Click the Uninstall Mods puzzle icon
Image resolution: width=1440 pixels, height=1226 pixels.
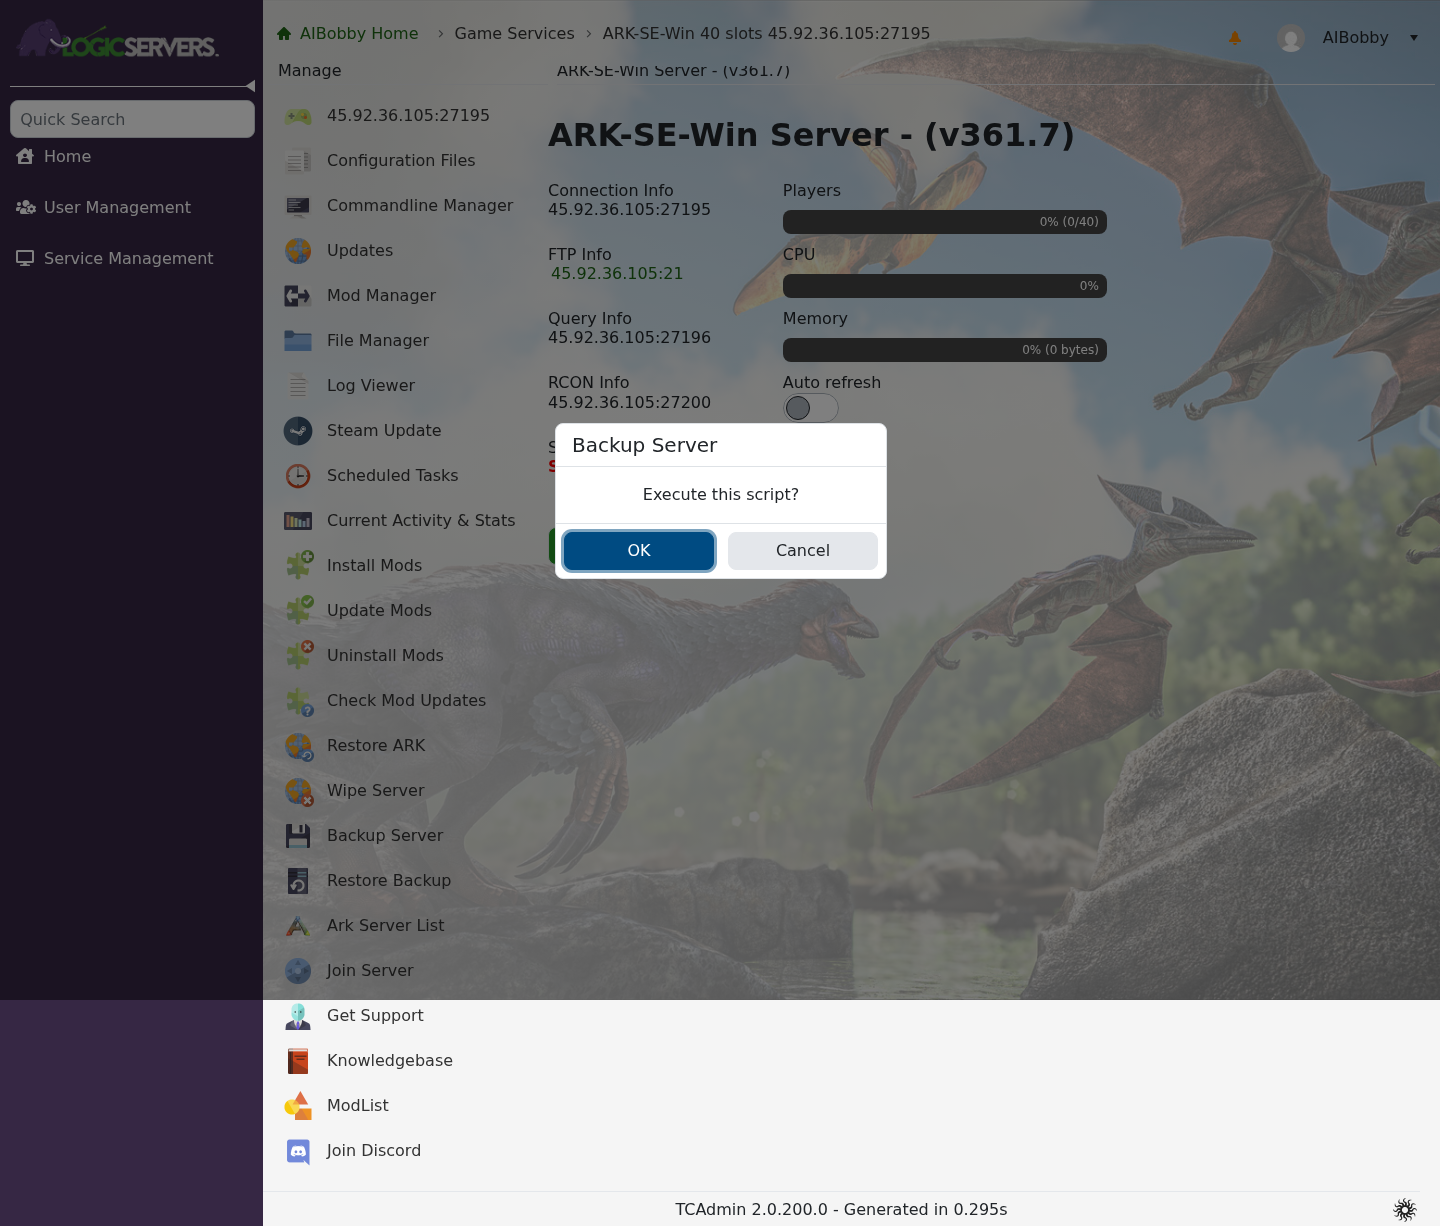(298, 656)
